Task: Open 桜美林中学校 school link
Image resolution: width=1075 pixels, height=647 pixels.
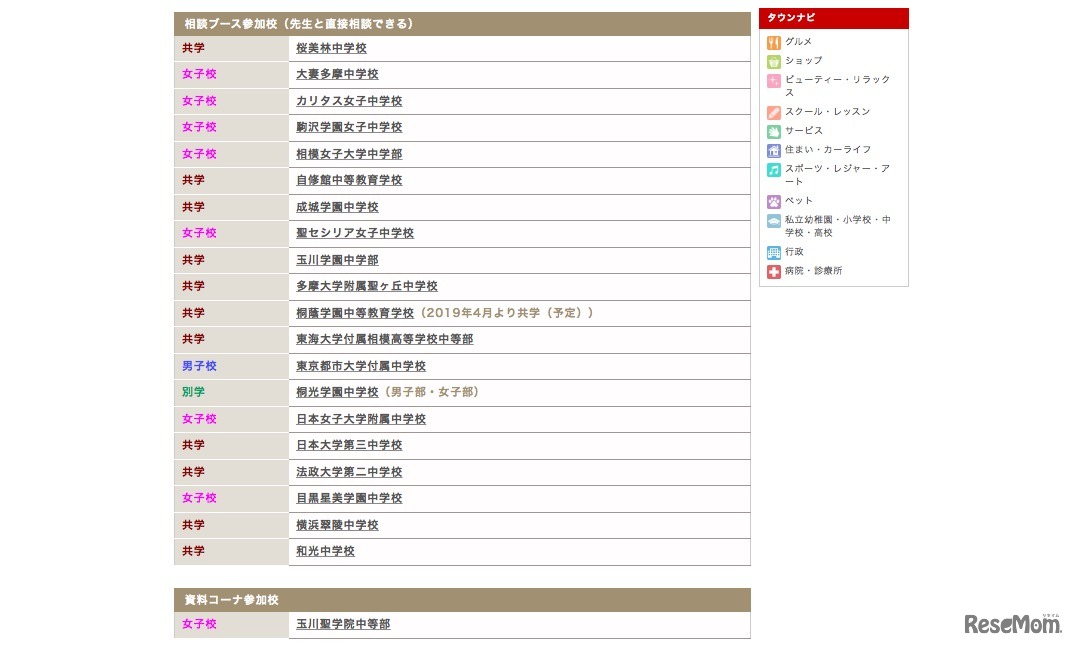Action: pos(331,48)
